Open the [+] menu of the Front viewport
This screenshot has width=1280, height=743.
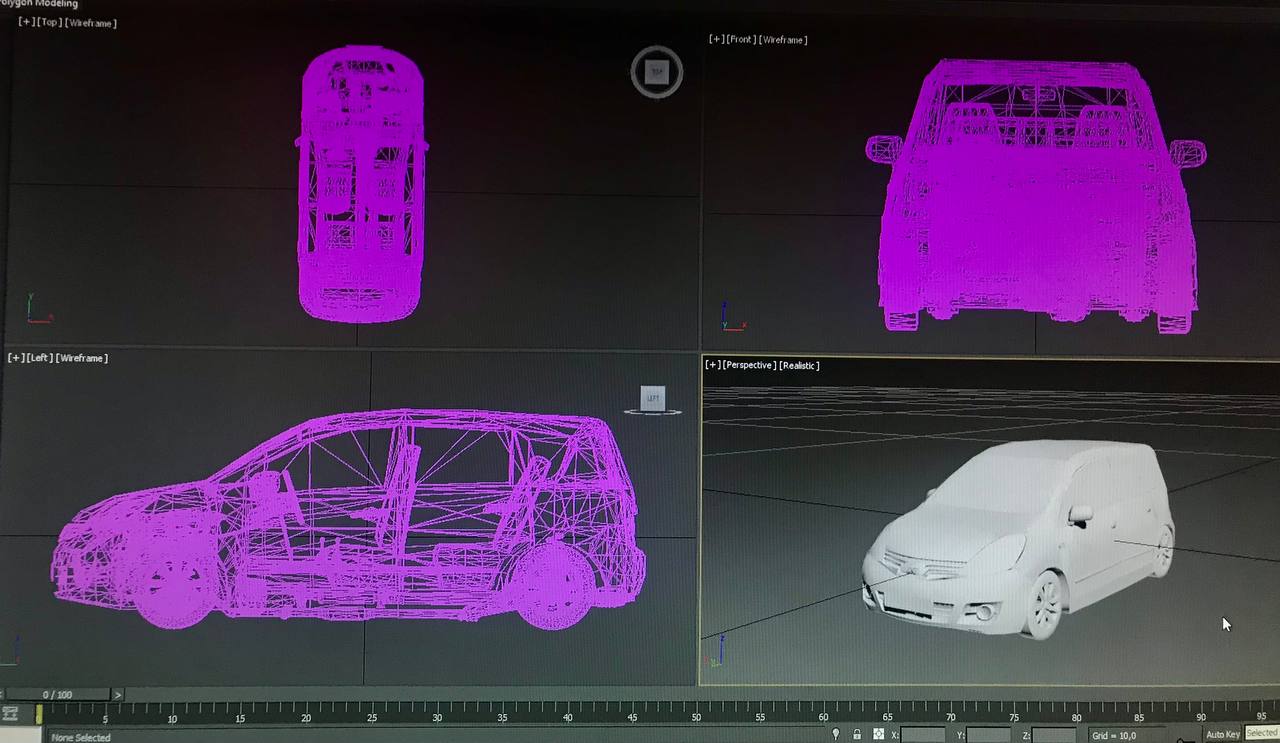click(x=716, y=39)
